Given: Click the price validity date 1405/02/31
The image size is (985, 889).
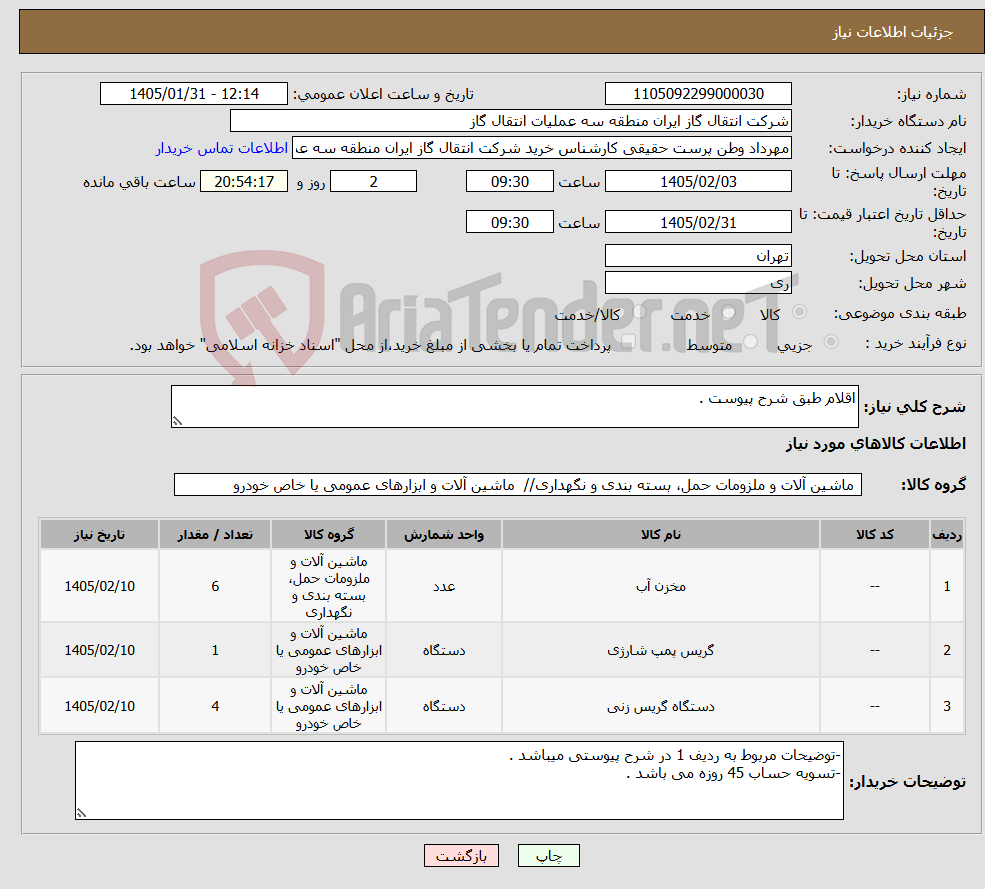Looking at the screenshot, I should (x=698, y=222).
